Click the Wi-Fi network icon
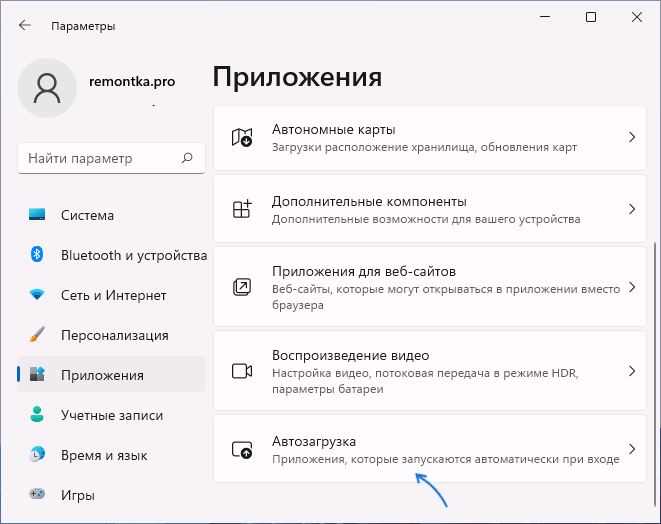The width and height of the screenshot is (661, 524). click(x=37, y=294)
